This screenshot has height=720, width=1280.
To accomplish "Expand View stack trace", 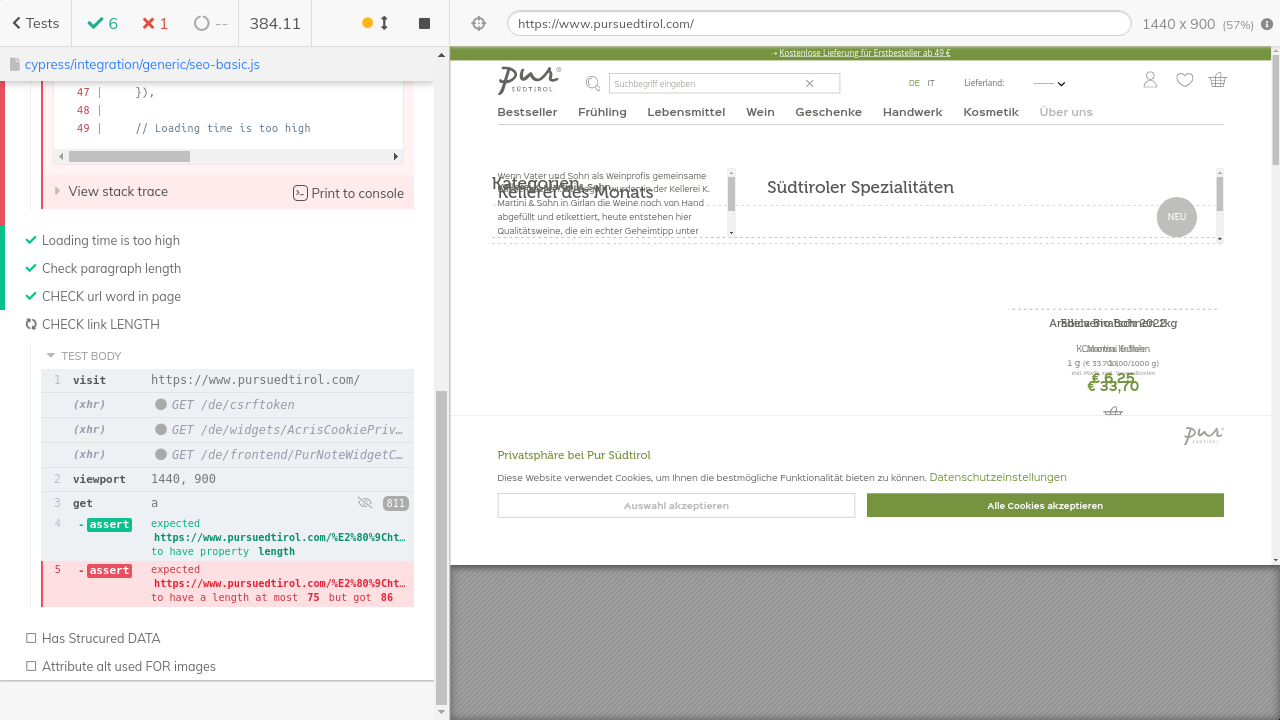I will coord(117,191).
